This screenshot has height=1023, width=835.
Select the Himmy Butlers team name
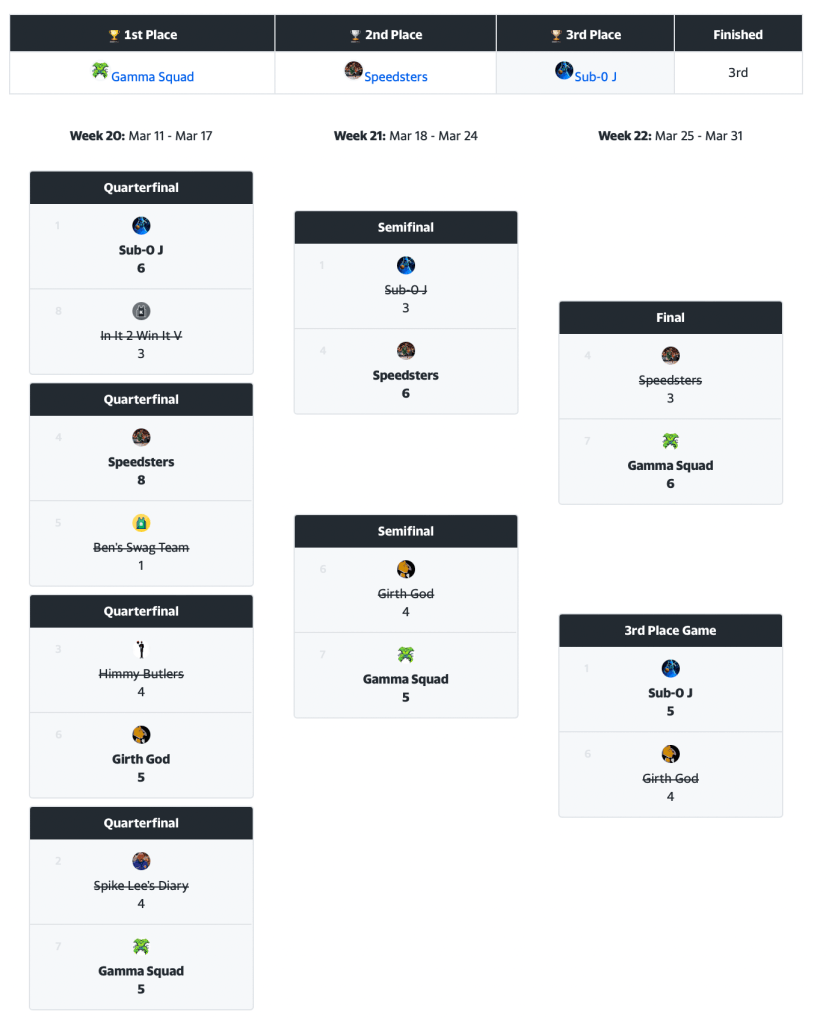point(141,674)
